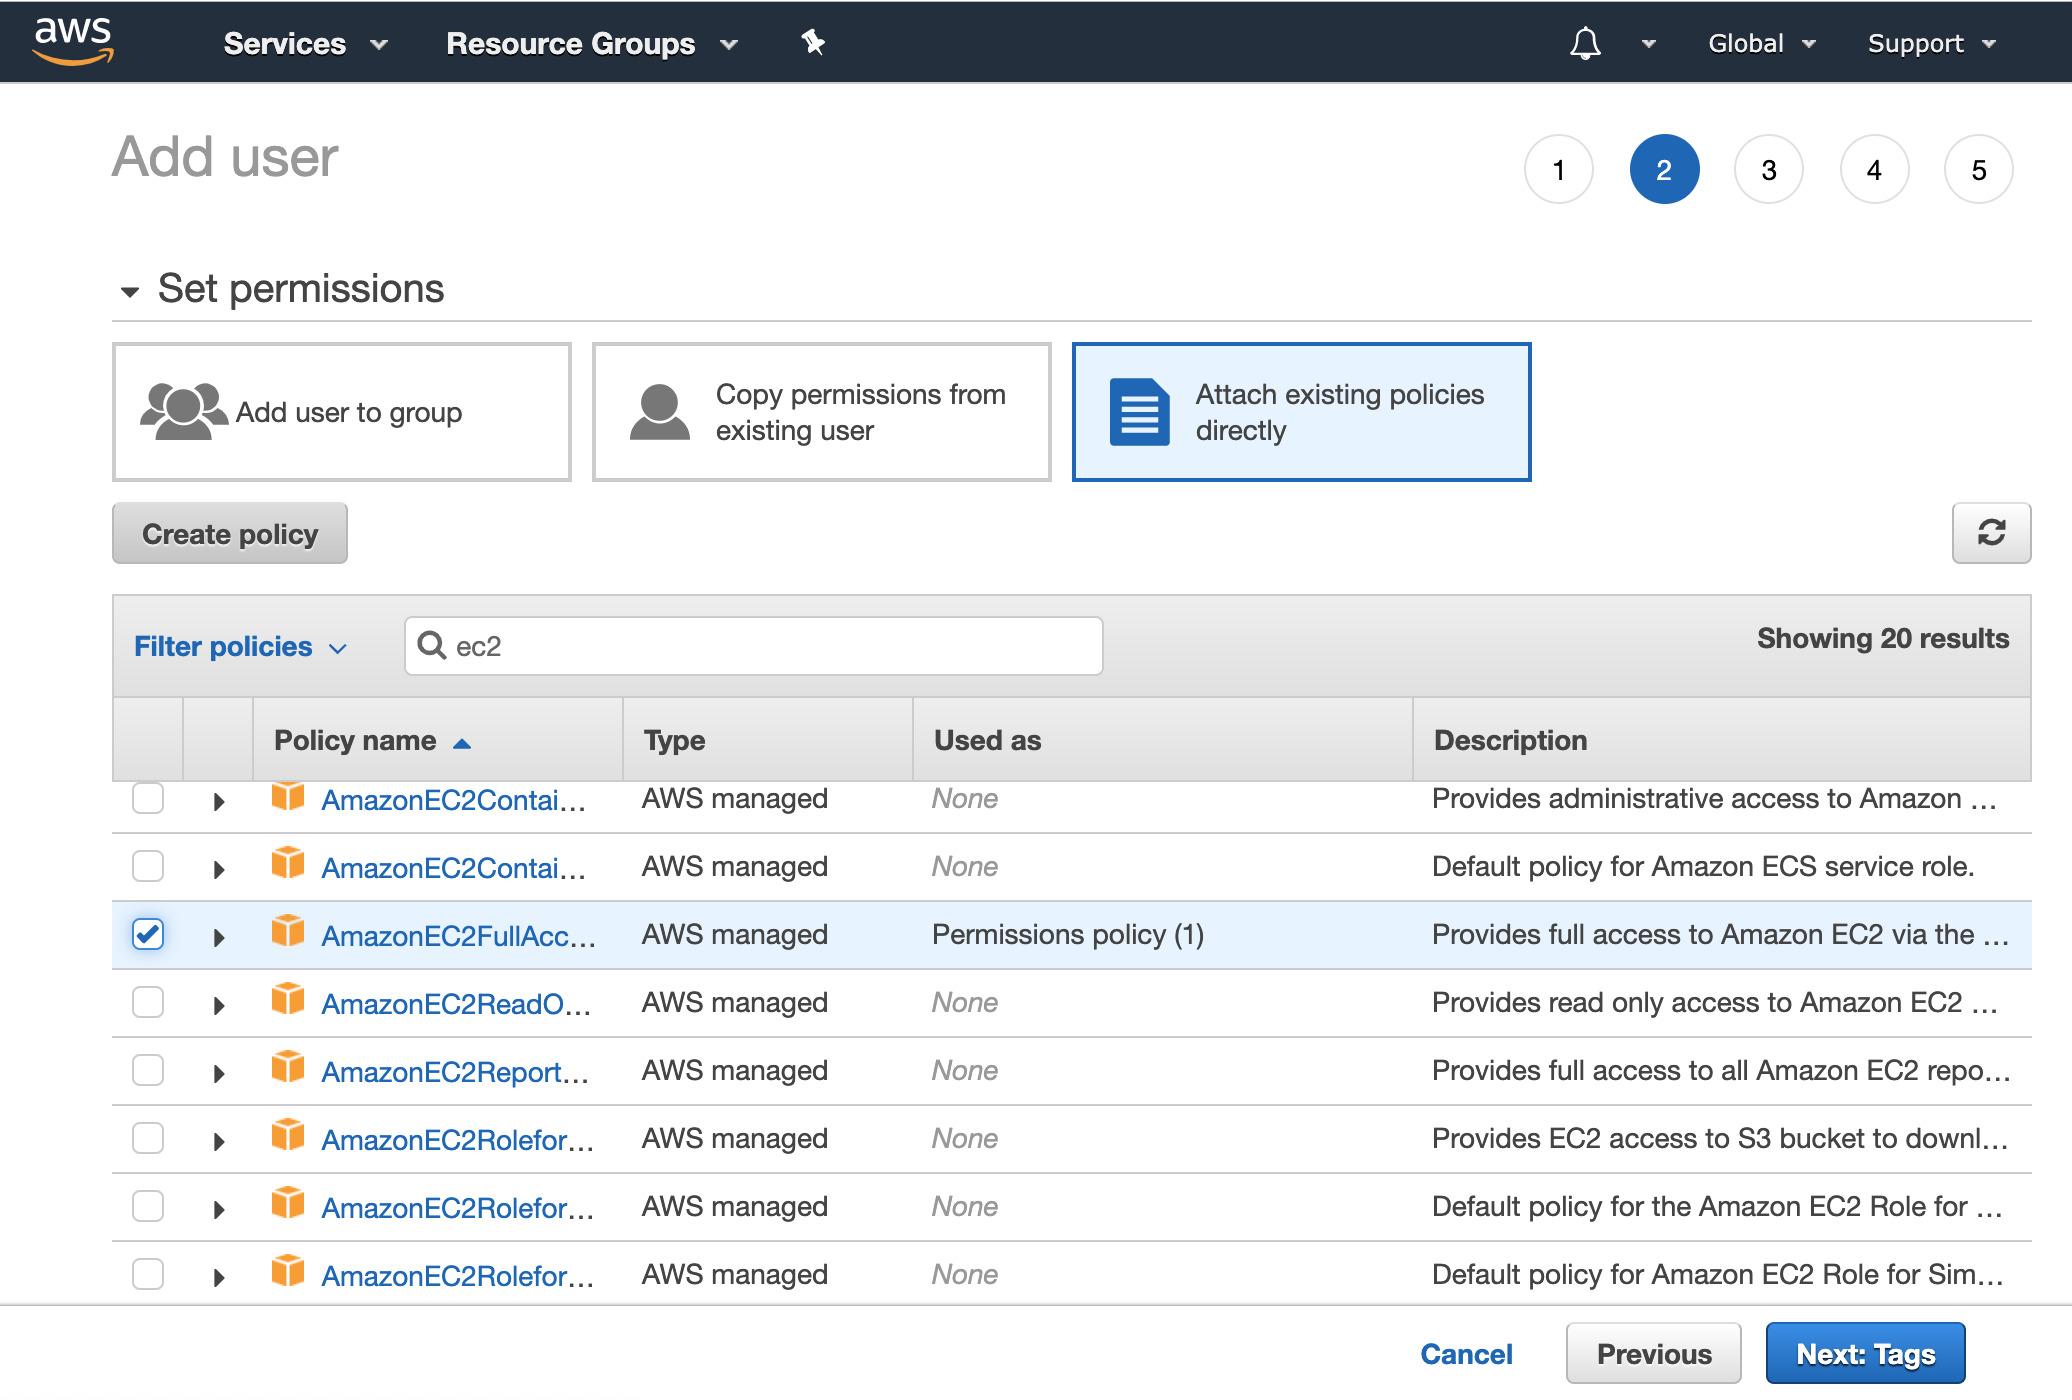The width and height of the screenshot is (2072, 1400).
Task: Expand the AmazonEC2Report… policy details arrow
Action: tap(219, 1073)
